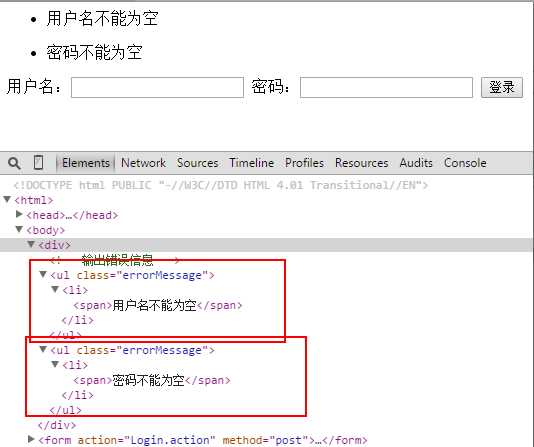Collapse the highlighted div node
The image size is (534, 447).
point(31,244)
